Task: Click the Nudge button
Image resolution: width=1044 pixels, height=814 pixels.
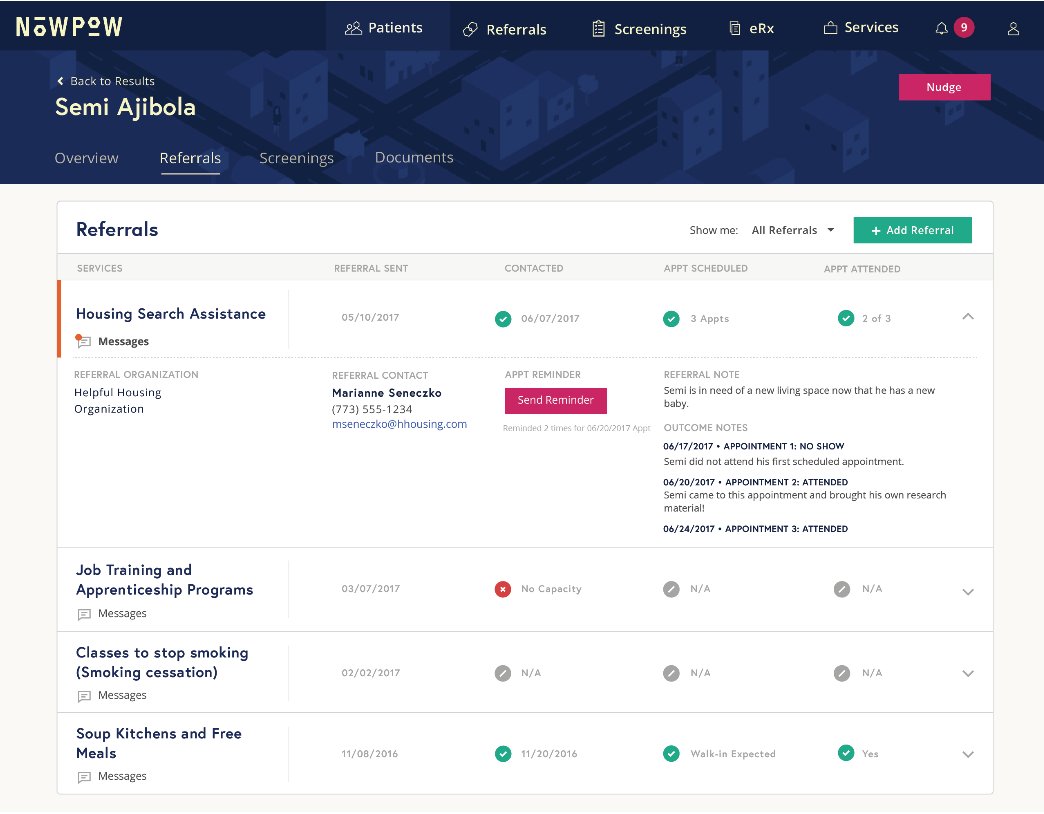Action: [944, 87]
